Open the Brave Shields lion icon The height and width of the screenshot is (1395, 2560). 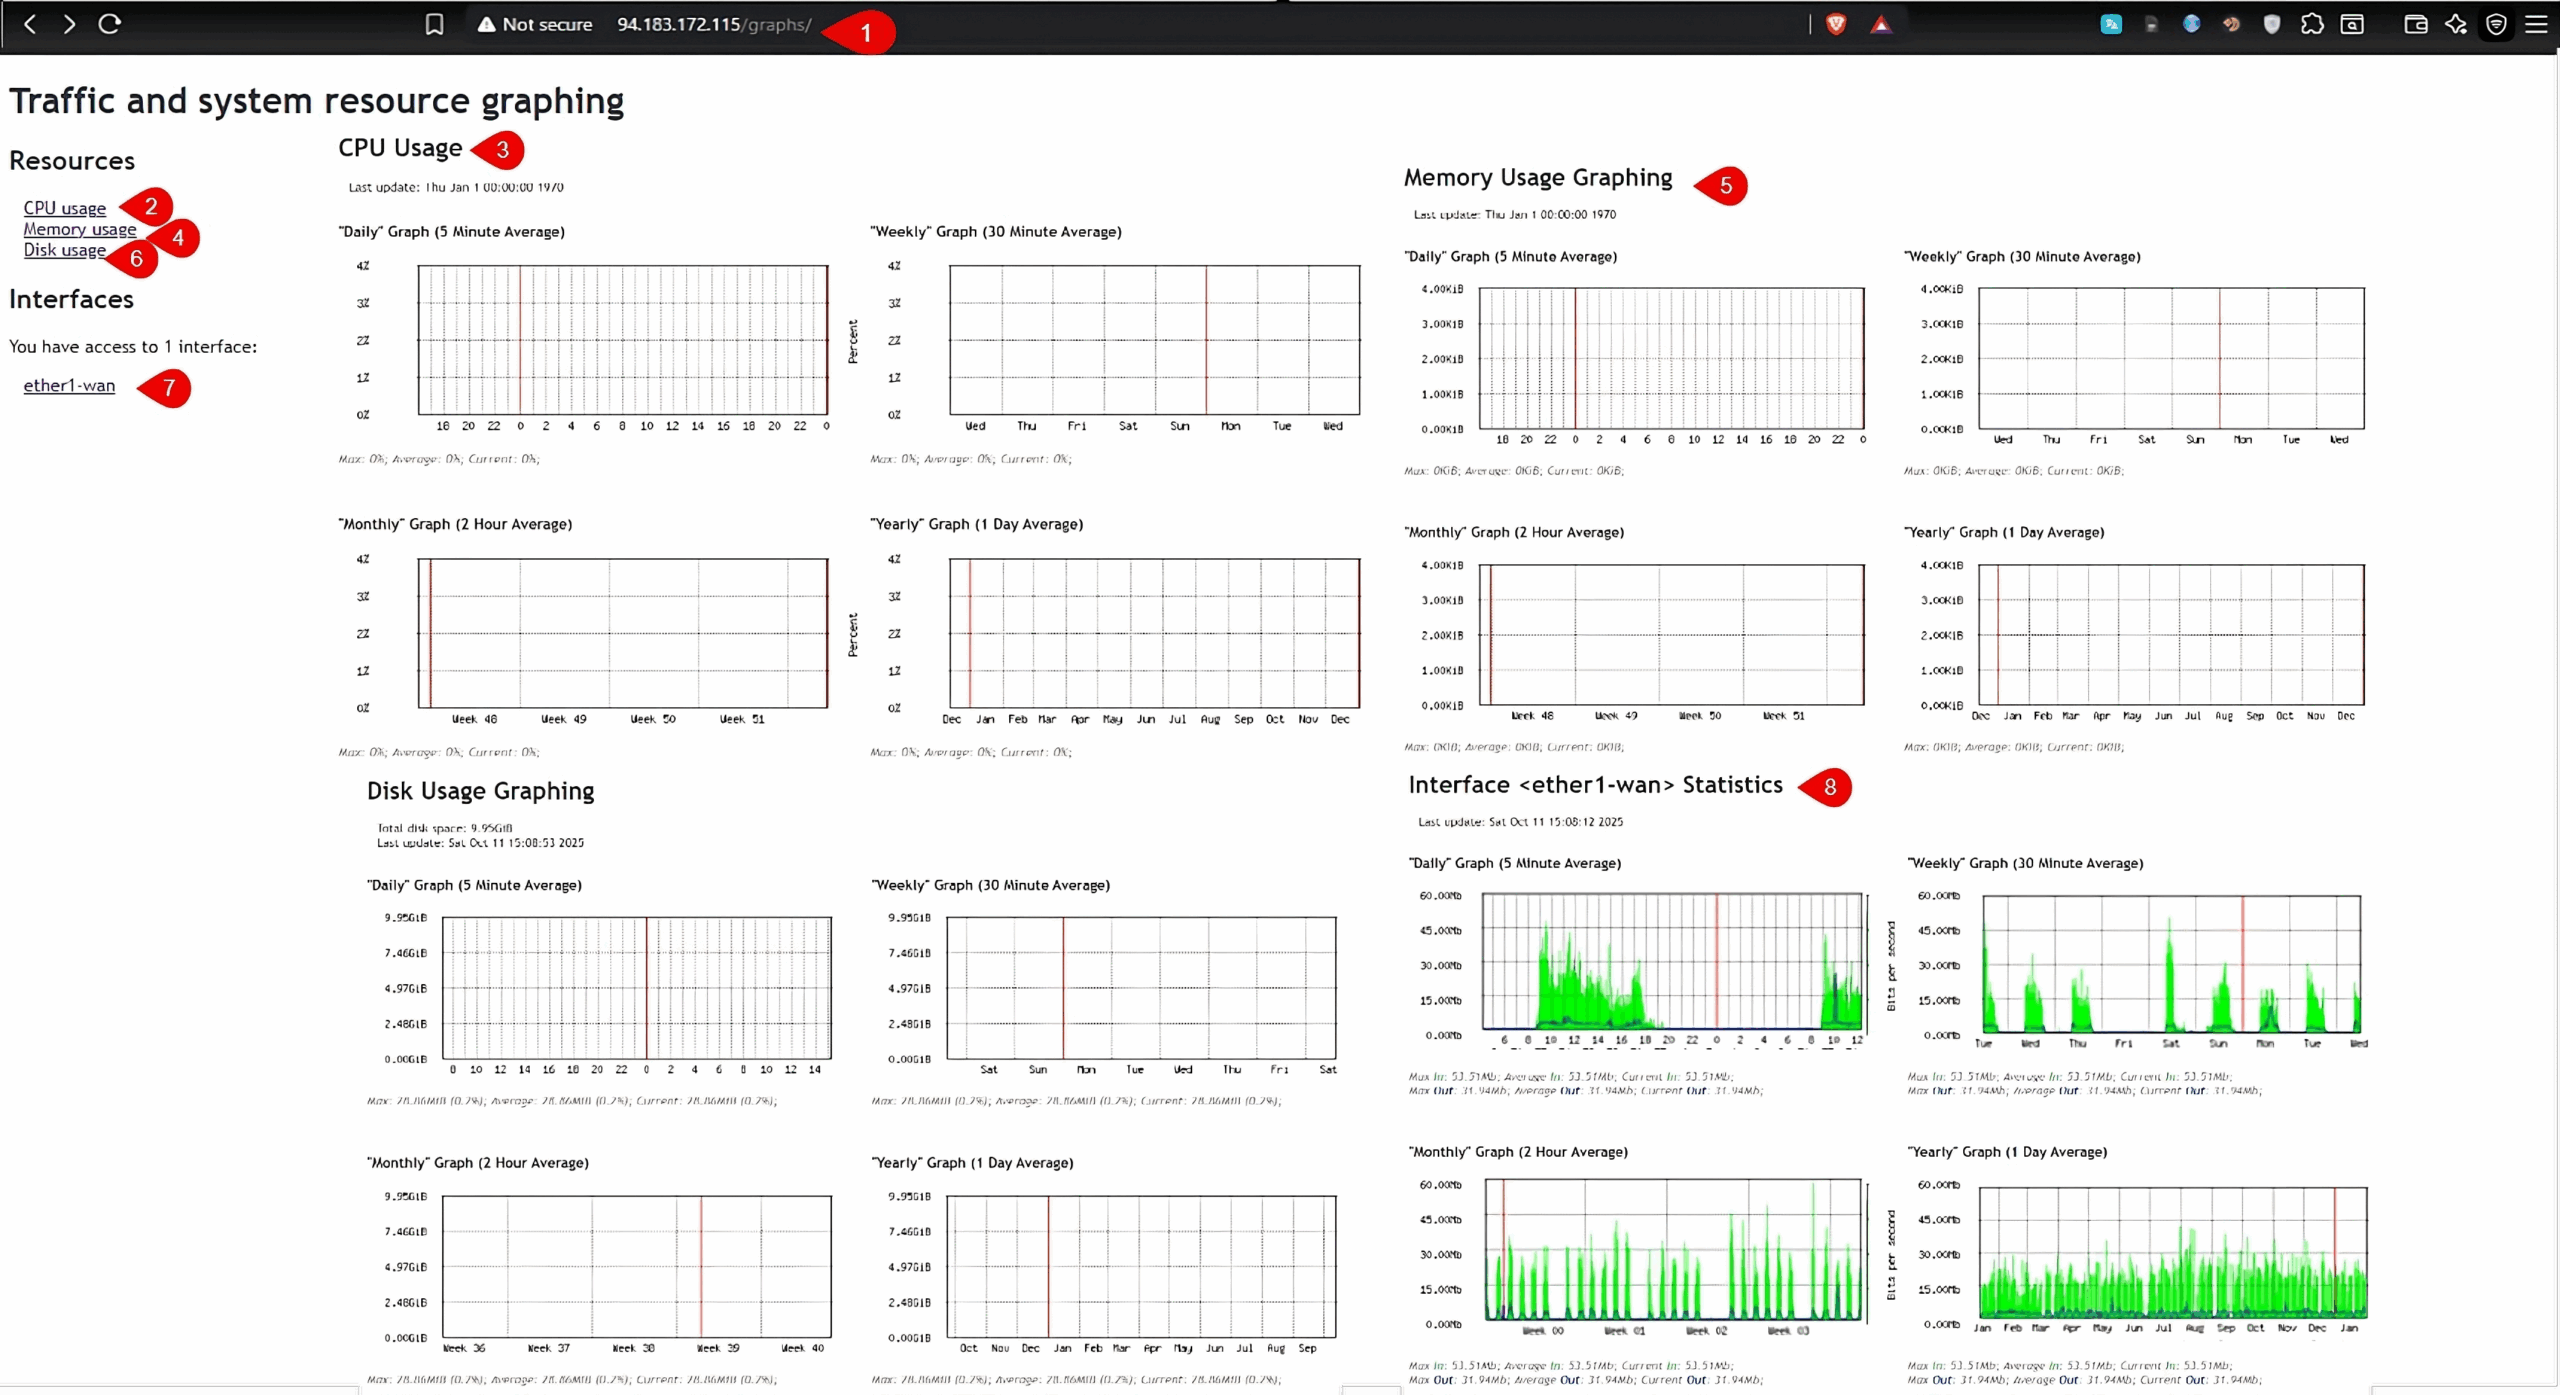coord(1836,24)
